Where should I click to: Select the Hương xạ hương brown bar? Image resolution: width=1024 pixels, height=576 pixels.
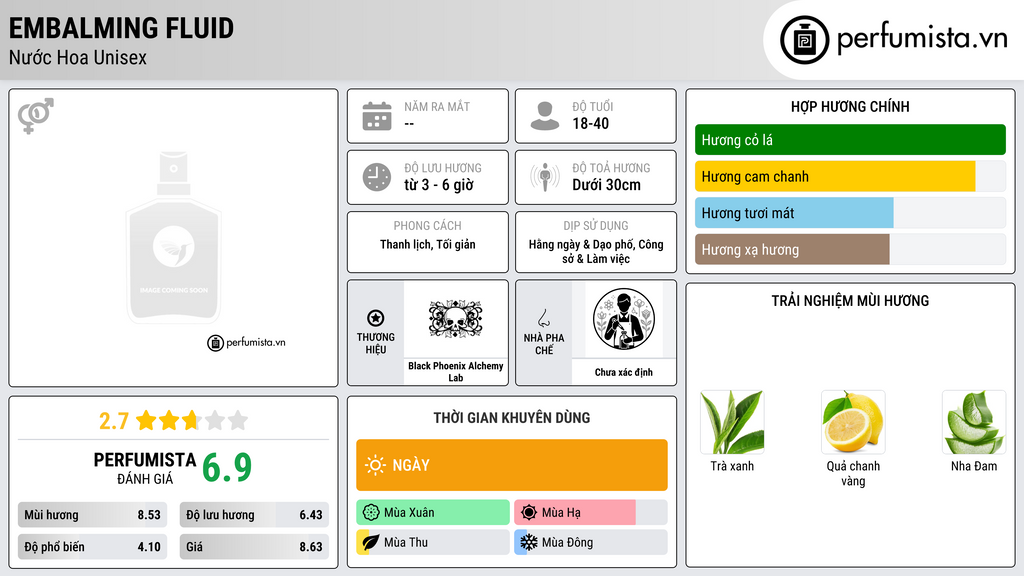point(850,249)
